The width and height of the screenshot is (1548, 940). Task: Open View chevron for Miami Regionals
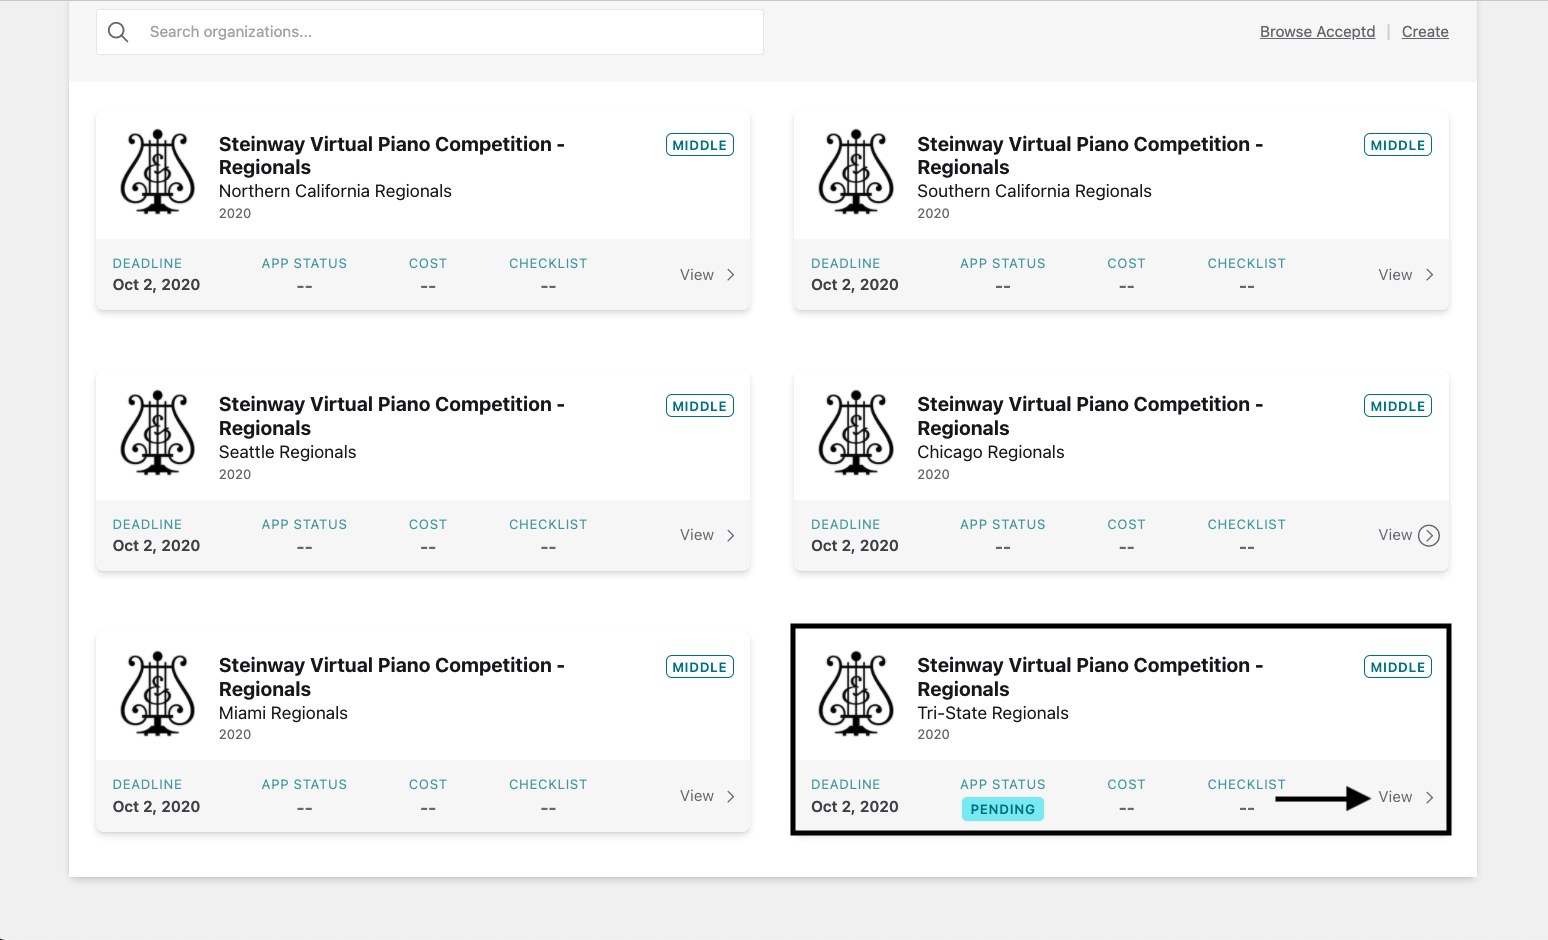click(x=731, y=797)
